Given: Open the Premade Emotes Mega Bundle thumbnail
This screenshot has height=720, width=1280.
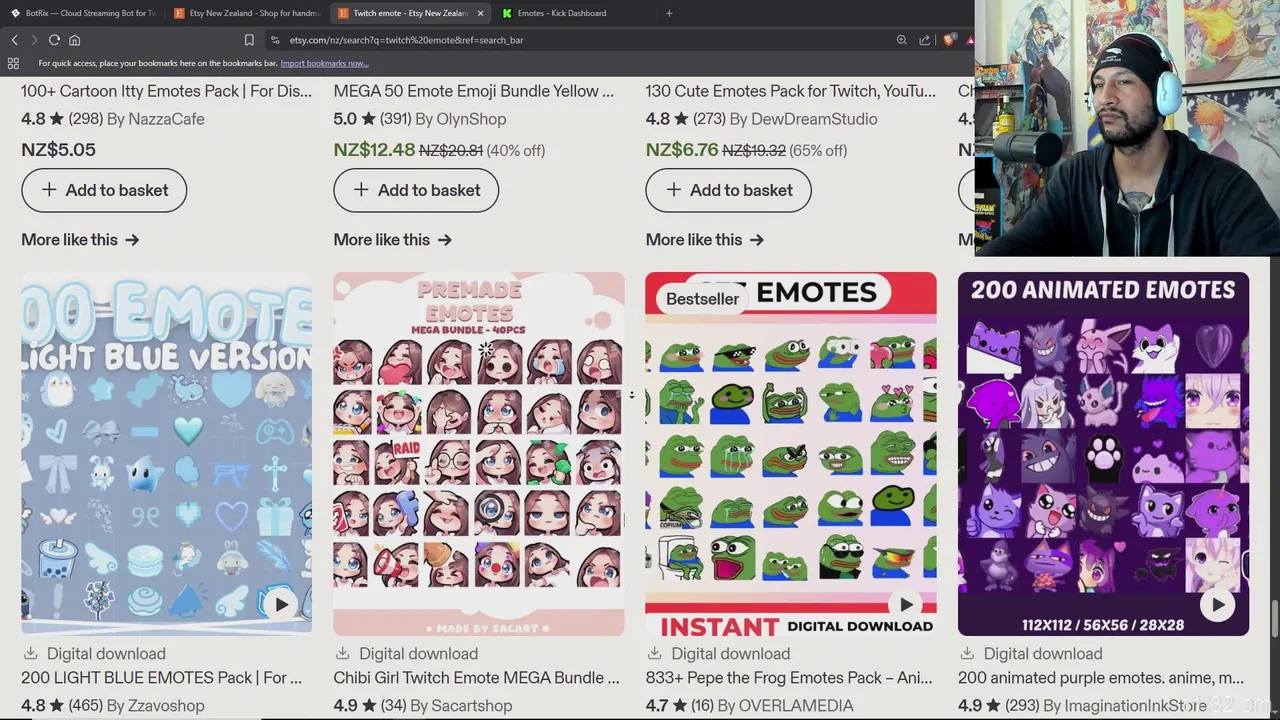Looking at the screenshot, I should tap(479, 453).
